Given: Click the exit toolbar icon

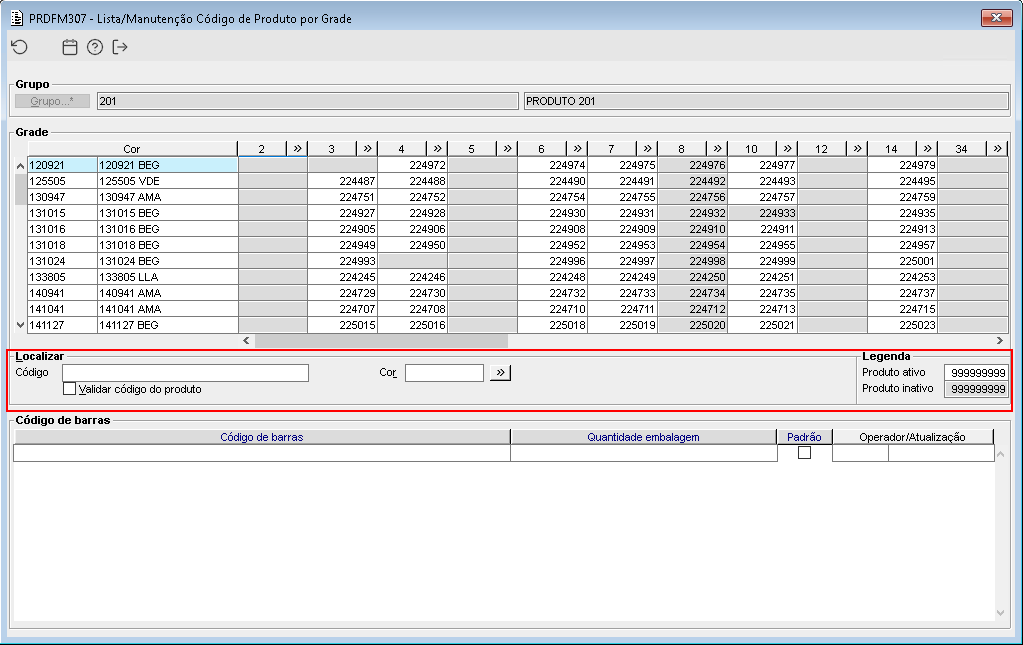Looking at the screenshot, I should [120, 47].
